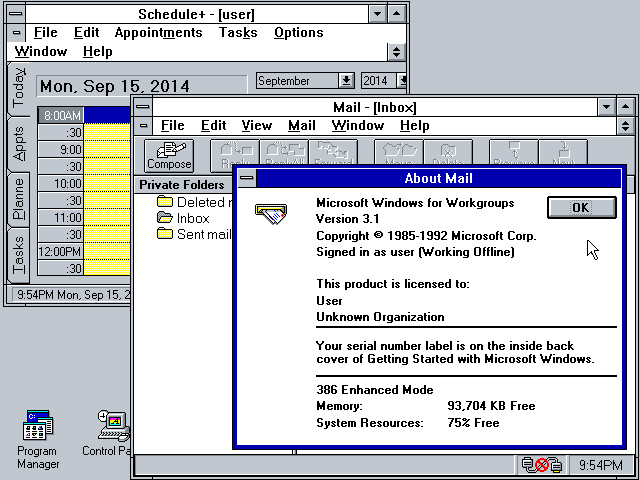Select the 9:00 time slot

(60, 149)
